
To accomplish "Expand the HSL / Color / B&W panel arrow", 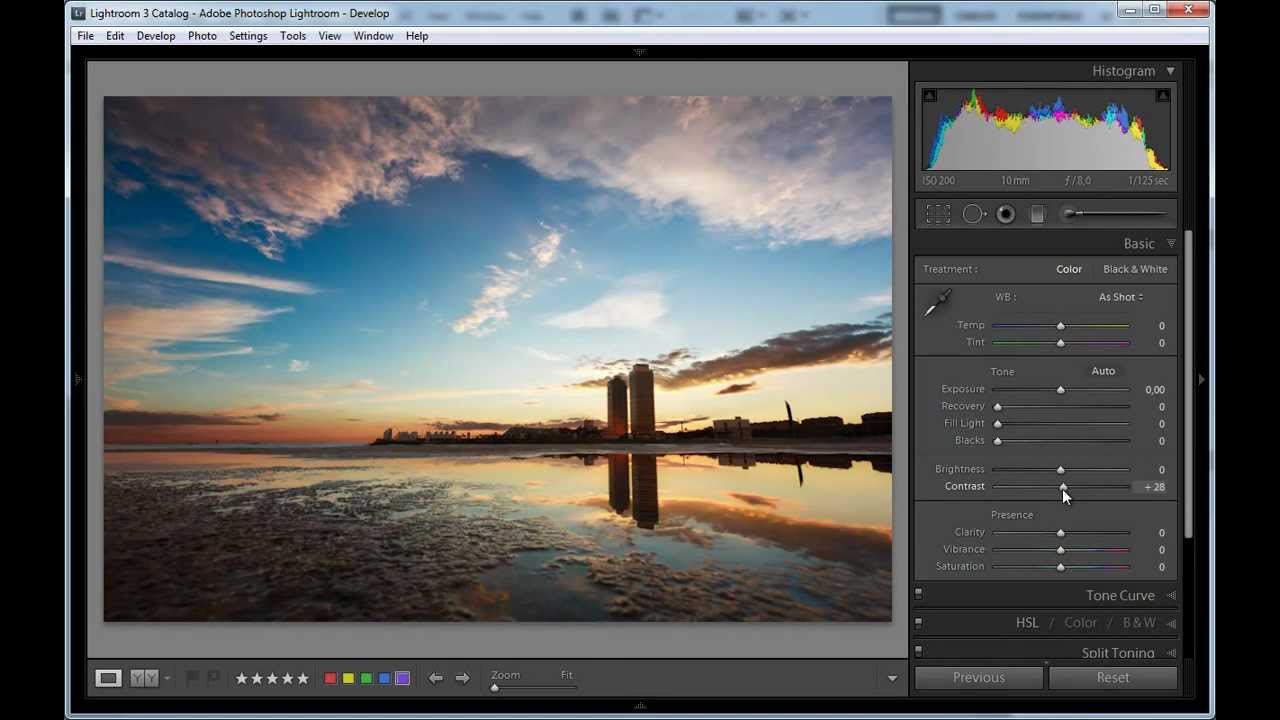I will [1171, 623].
